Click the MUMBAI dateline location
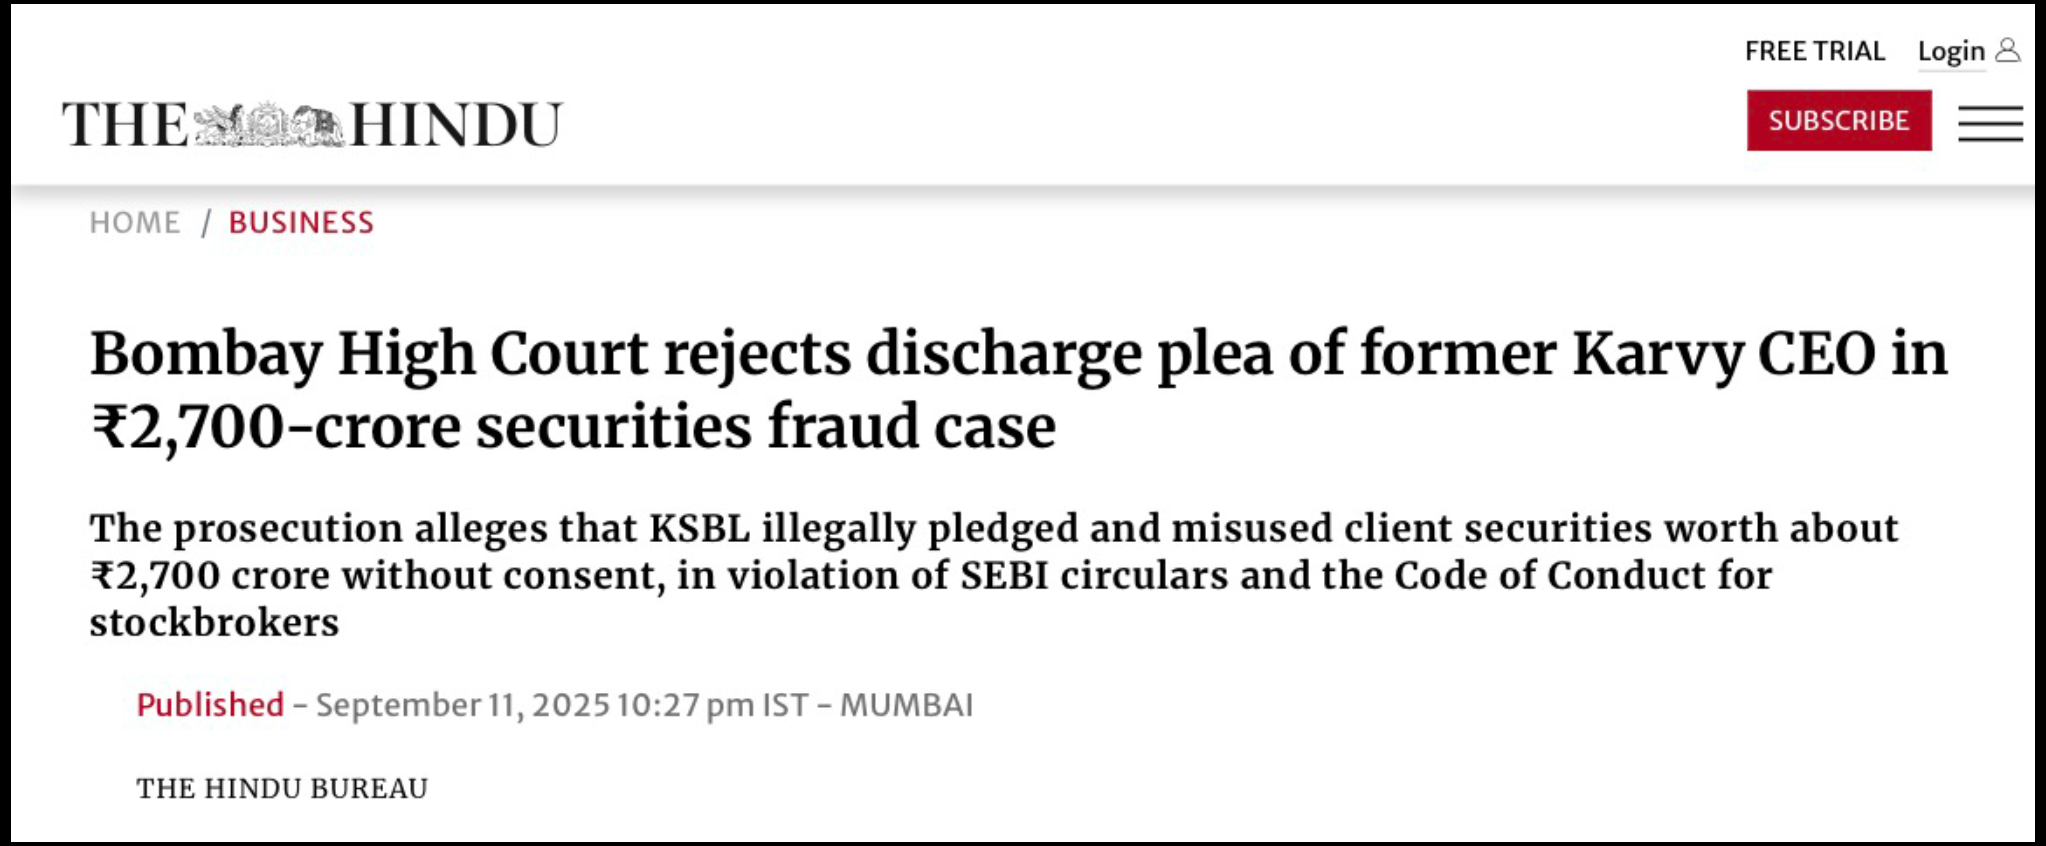Viewport: 2046px width, 846px height. pos(906,705)
